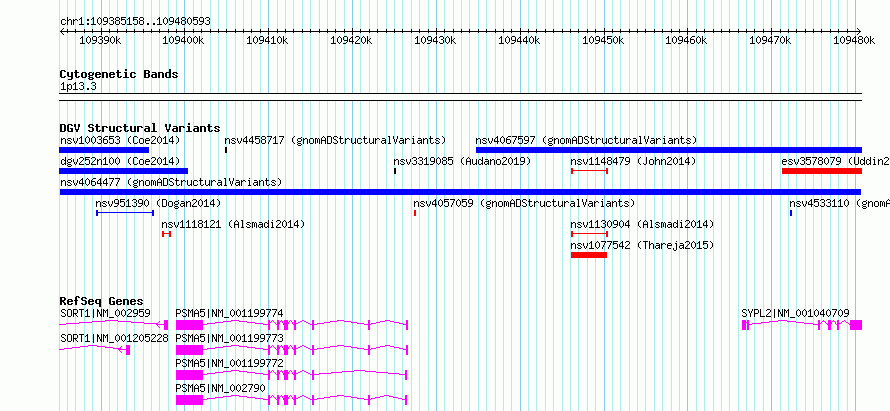890x411 pixels.
Task: Click the nsv1003653 (Coe2014) variant label
Action: tap(120, 140)
